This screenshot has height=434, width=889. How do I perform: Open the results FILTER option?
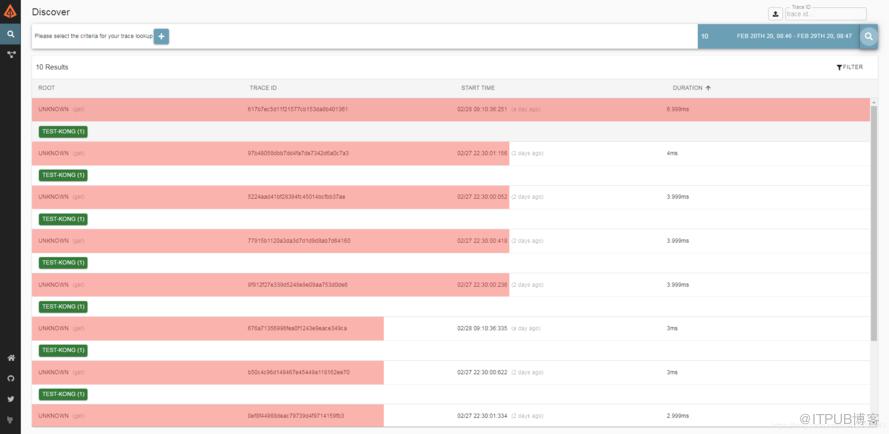pos(849,67)
